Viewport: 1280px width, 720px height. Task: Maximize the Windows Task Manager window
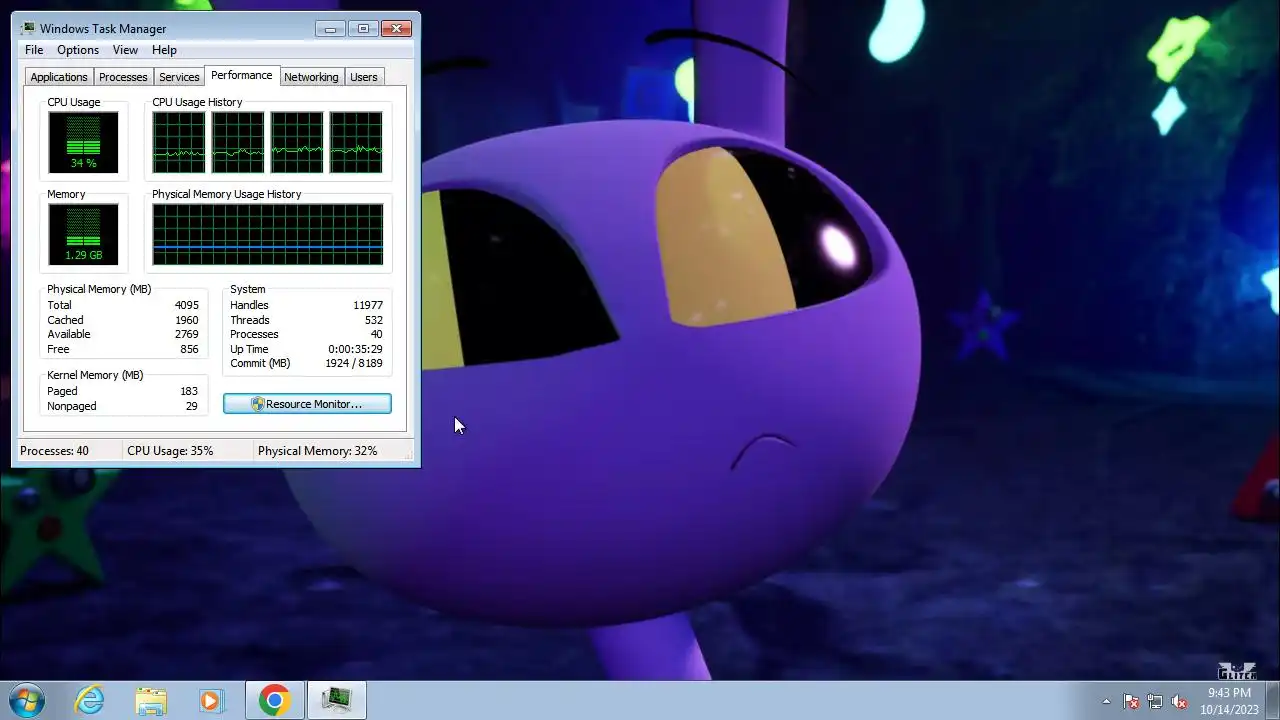363,28
